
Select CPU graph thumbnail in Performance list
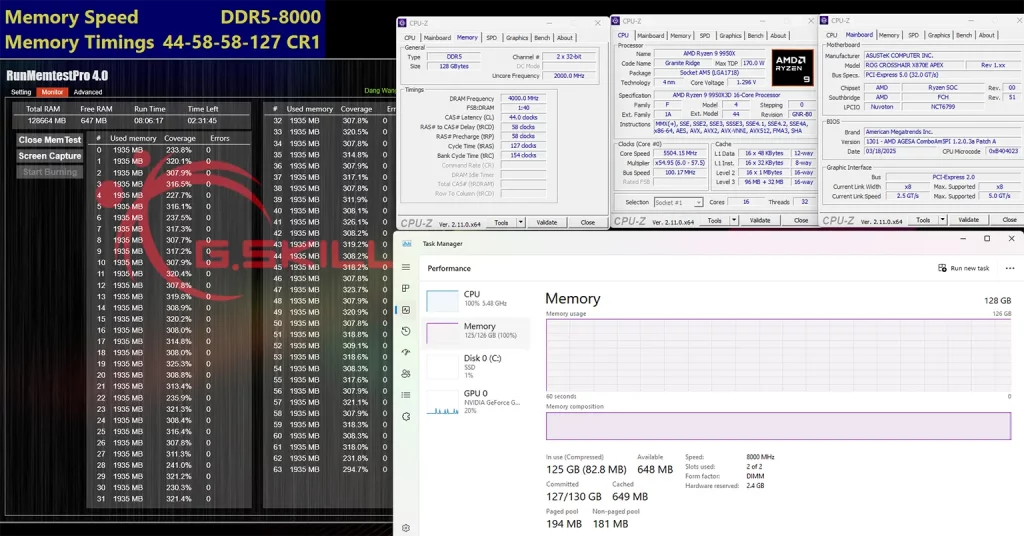442,300
